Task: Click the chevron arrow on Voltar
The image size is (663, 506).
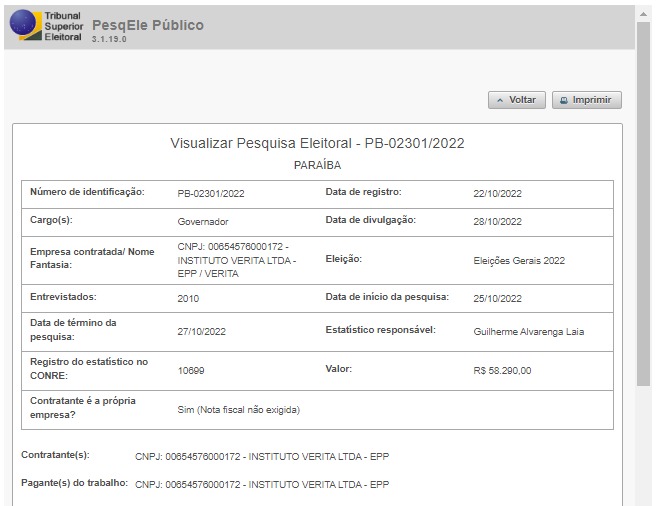Action: (x=500, y=100)
